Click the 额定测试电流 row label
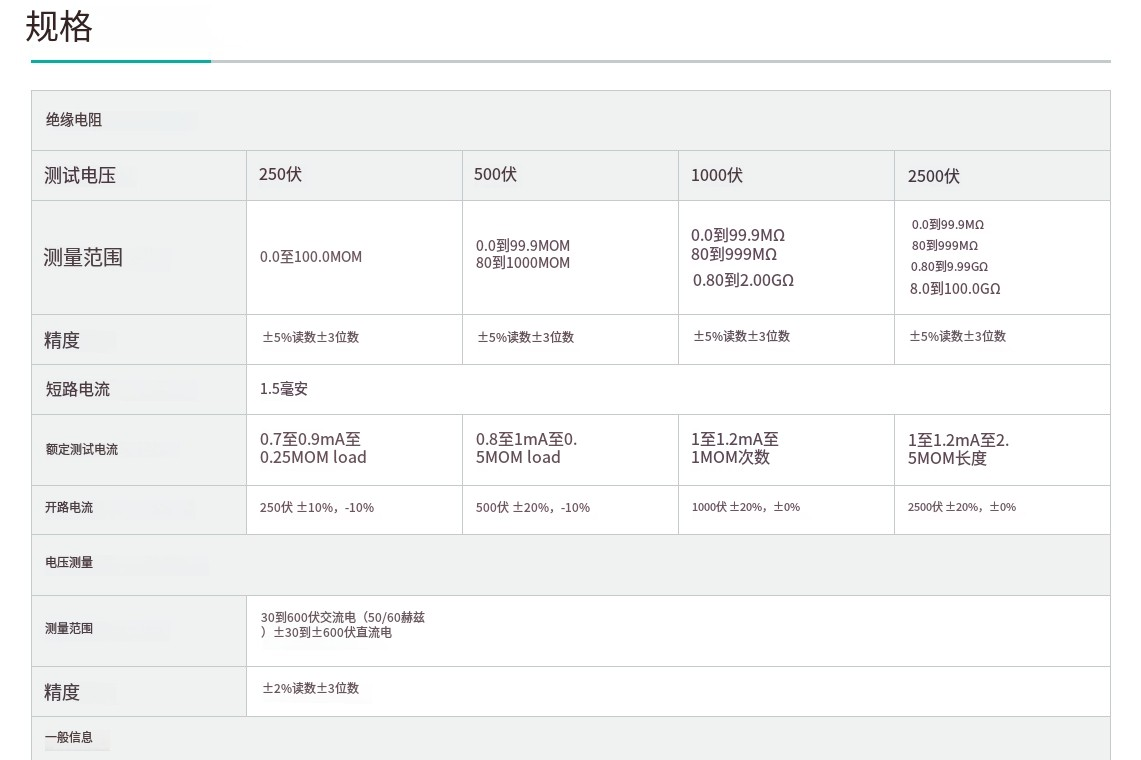Image resolution: width=1141 pixels, height=760 pixels. 81,450
